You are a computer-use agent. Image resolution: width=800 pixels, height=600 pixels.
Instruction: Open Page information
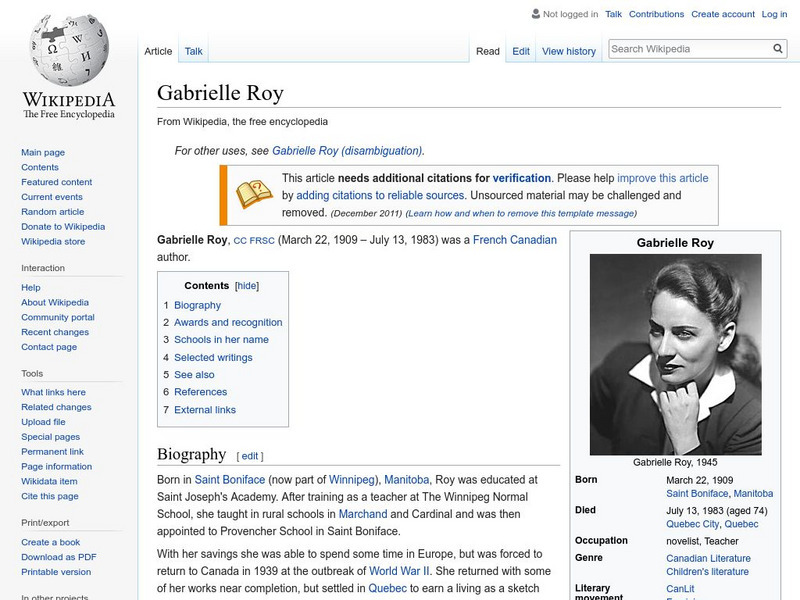57,466
